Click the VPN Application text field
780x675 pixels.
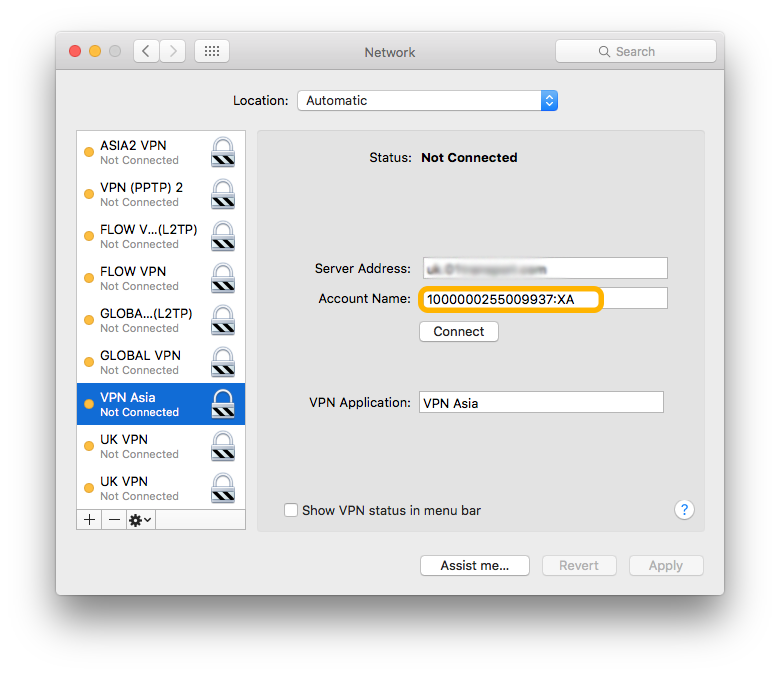click(540, 403)
